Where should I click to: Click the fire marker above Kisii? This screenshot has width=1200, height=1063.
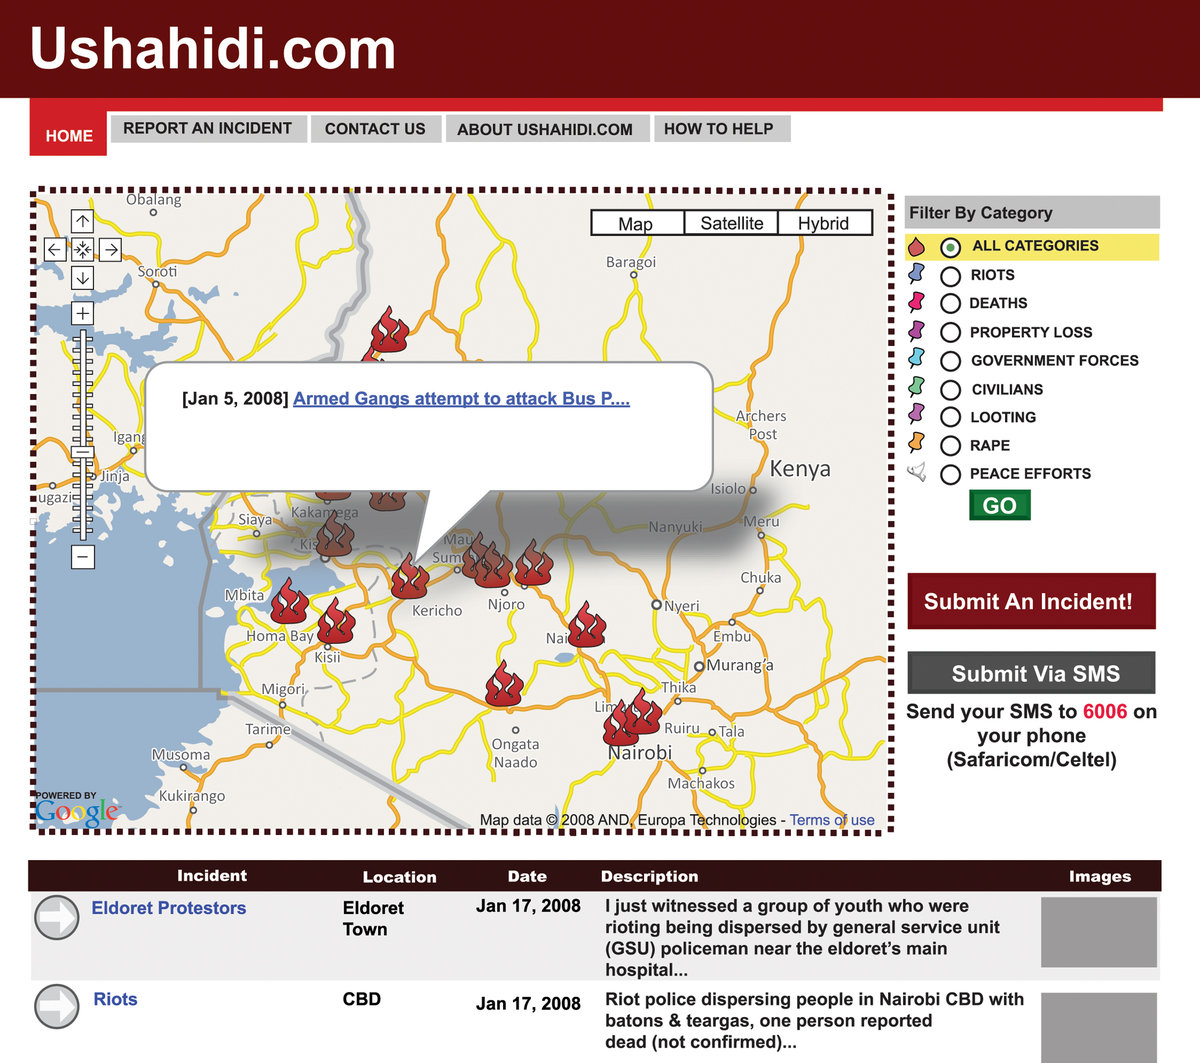coord(336,621)
